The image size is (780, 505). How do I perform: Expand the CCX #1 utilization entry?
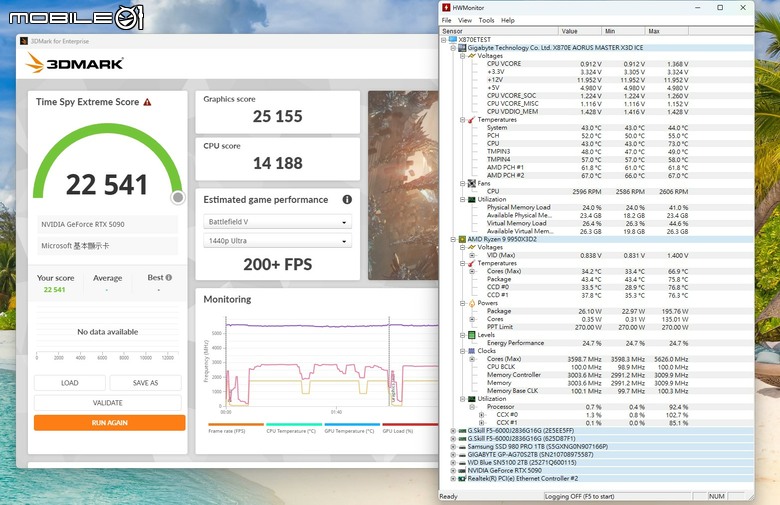pyautogui.click(x=482, y=422)
